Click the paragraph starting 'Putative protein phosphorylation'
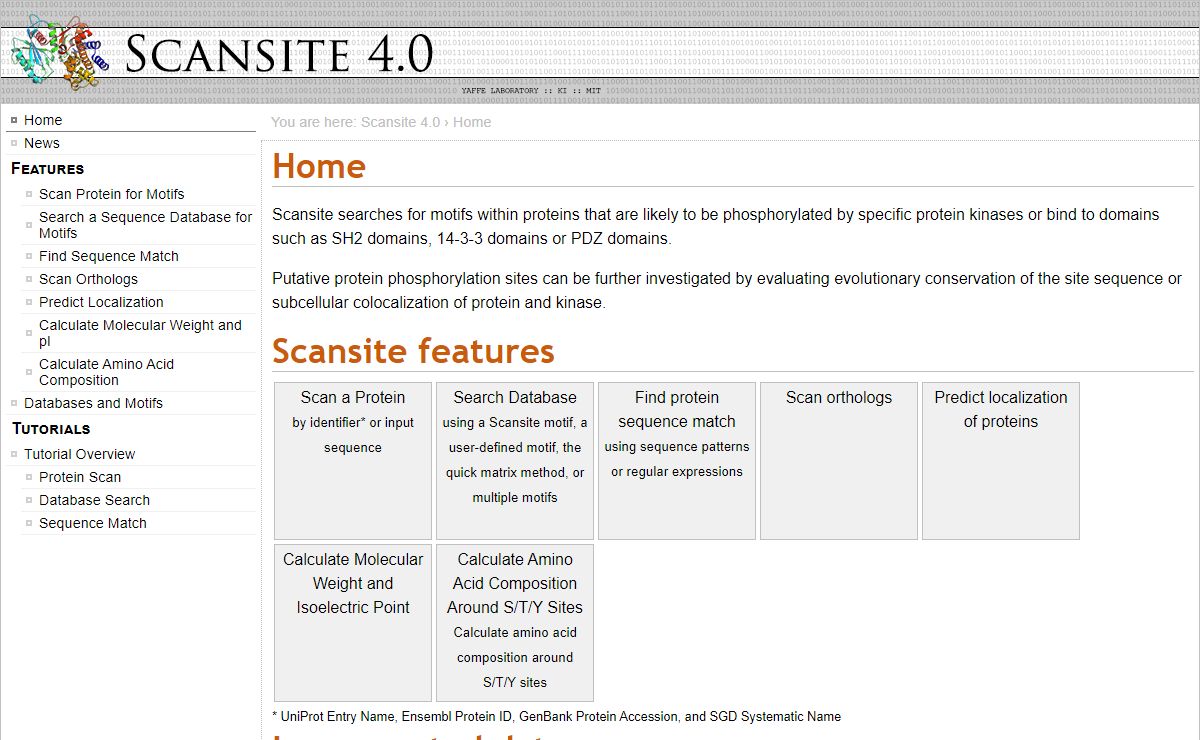 (x=727, y=291)
